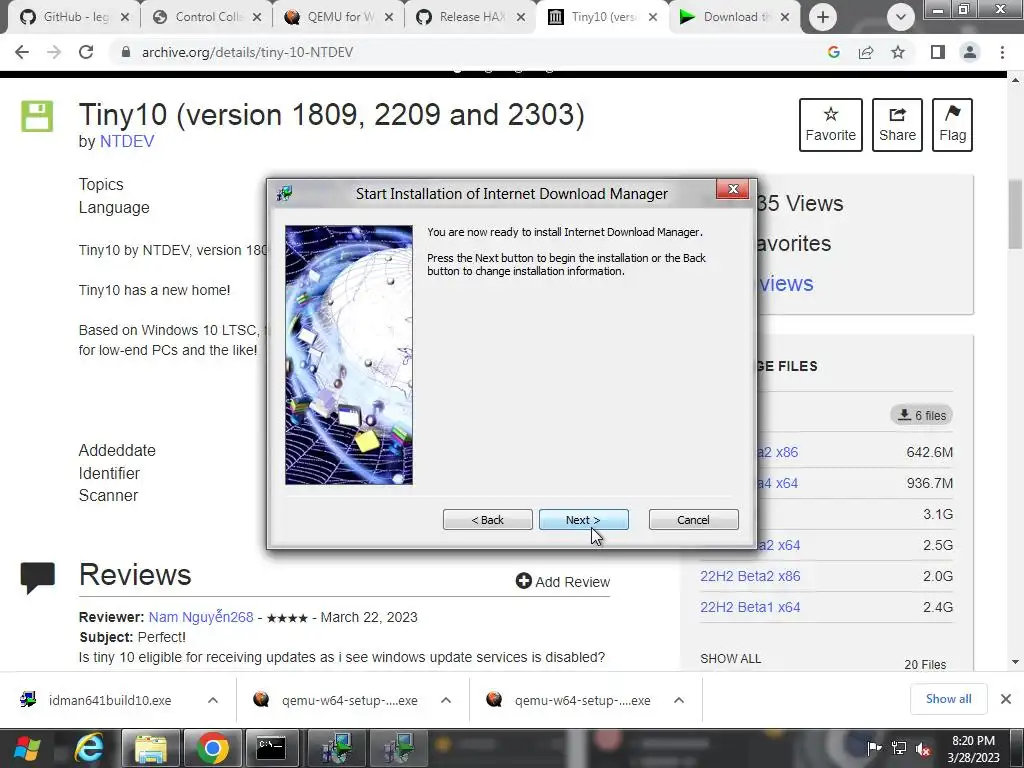The width and height of the screenshot is (1024, 768).
Task: Click the Google icon in the address bar
Action: 833,52
